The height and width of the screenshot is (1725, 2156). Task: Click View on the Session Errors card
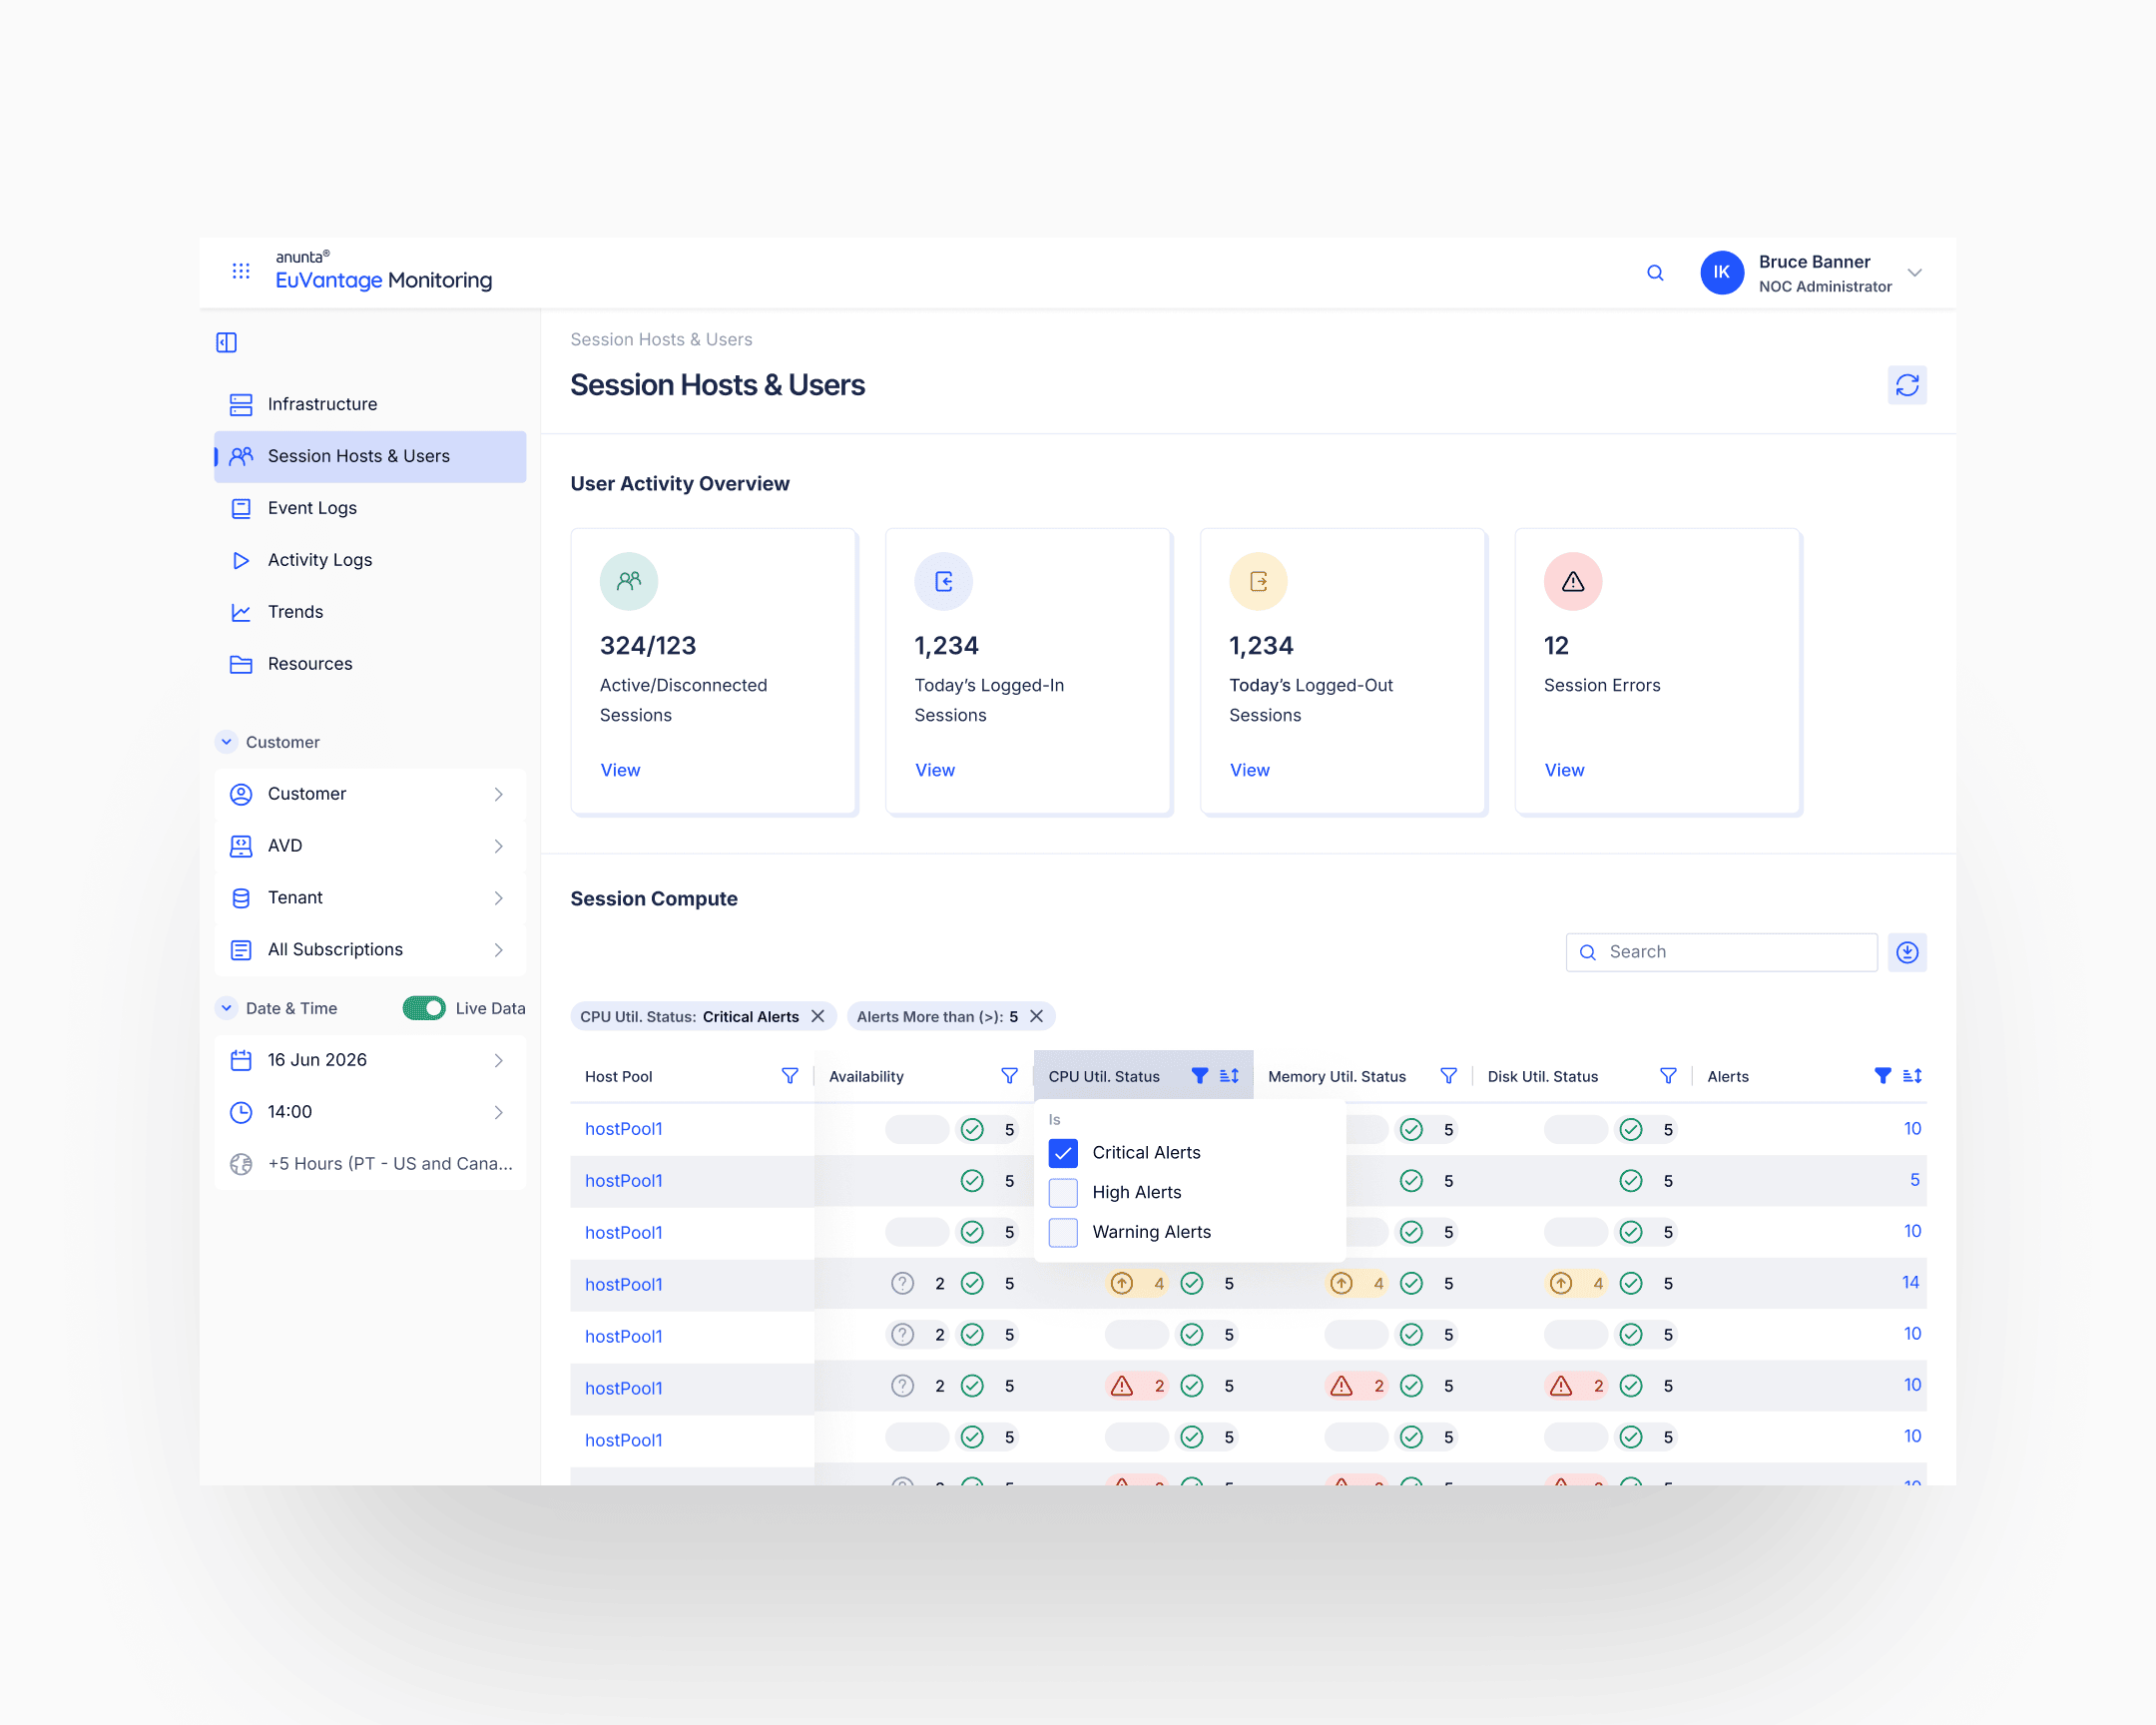pos(1564,770)
